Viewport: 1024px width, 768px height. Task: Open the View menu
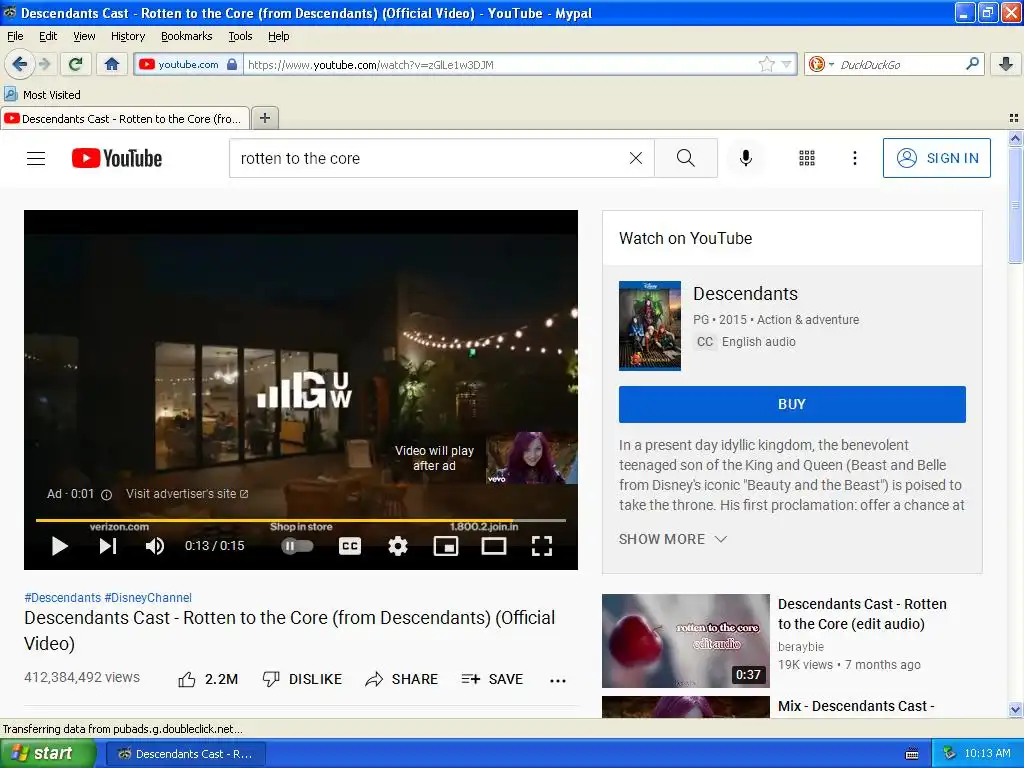(84, 36)
